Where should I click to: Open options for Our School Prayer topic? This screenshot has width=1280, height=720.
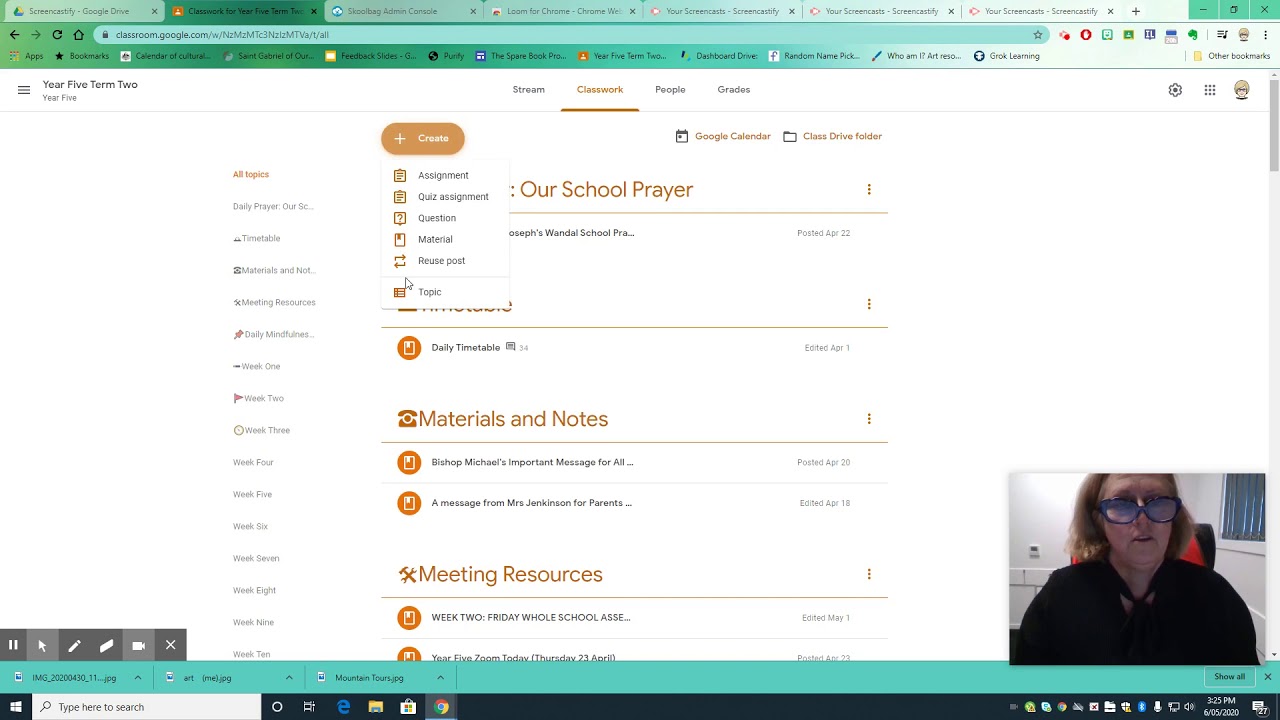869,189
